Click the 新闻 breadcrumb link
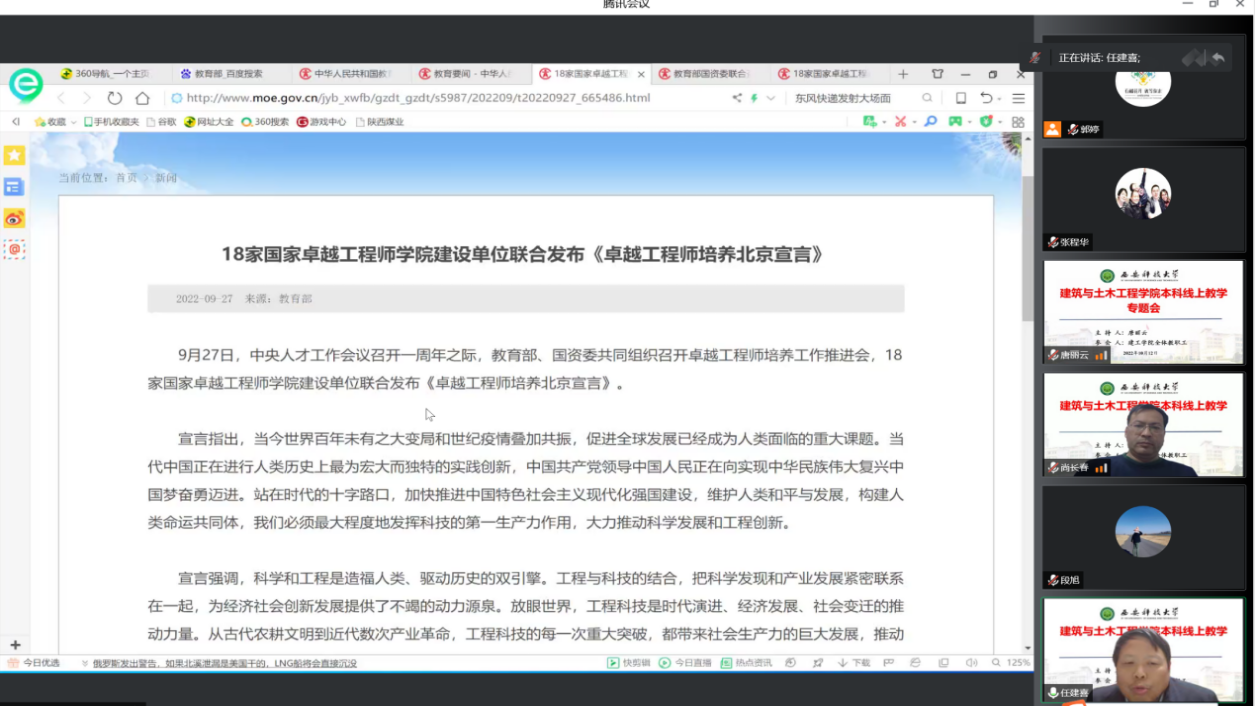The width and height of the screenshot is (1255, 706). pyautogui.click(x=166, y=178)
